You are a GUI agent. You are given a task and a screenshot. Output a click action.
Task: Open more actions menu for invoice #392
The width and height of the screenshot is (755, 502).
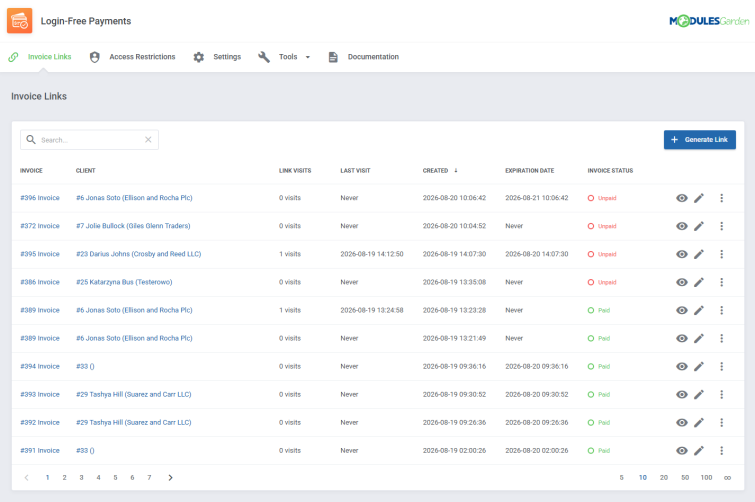(x=721, y=422)
